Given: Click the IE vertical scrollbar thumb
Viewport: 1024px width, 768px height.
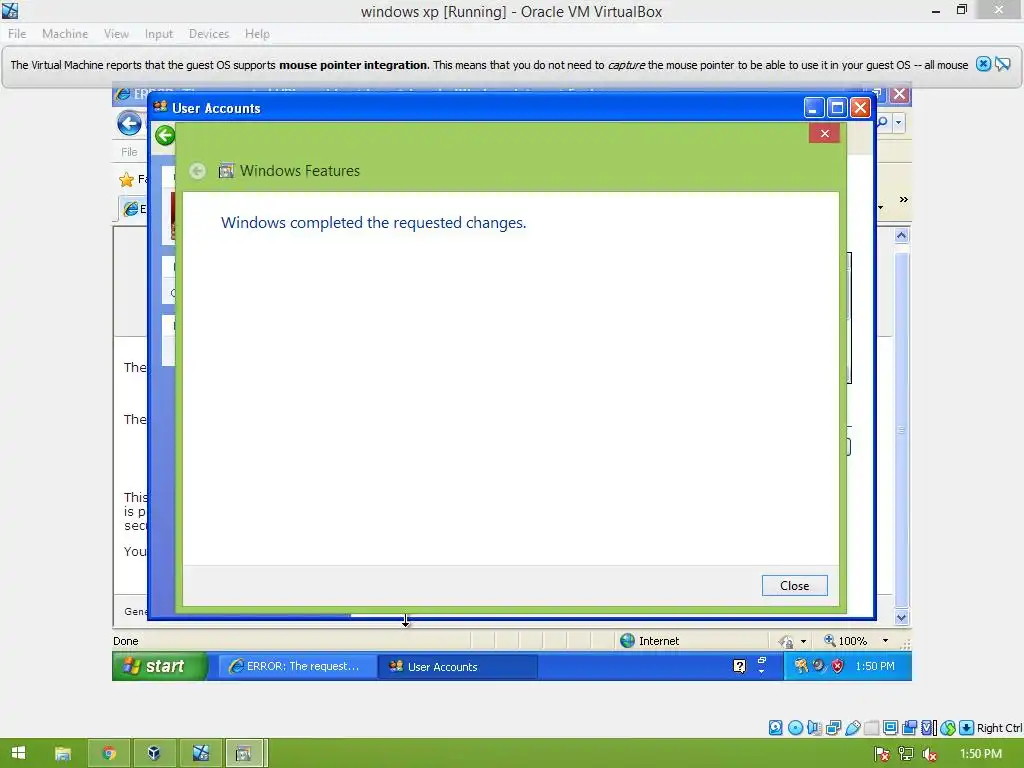Looking at the screenshot, I should pyautogui.click(x=901, y=430).
